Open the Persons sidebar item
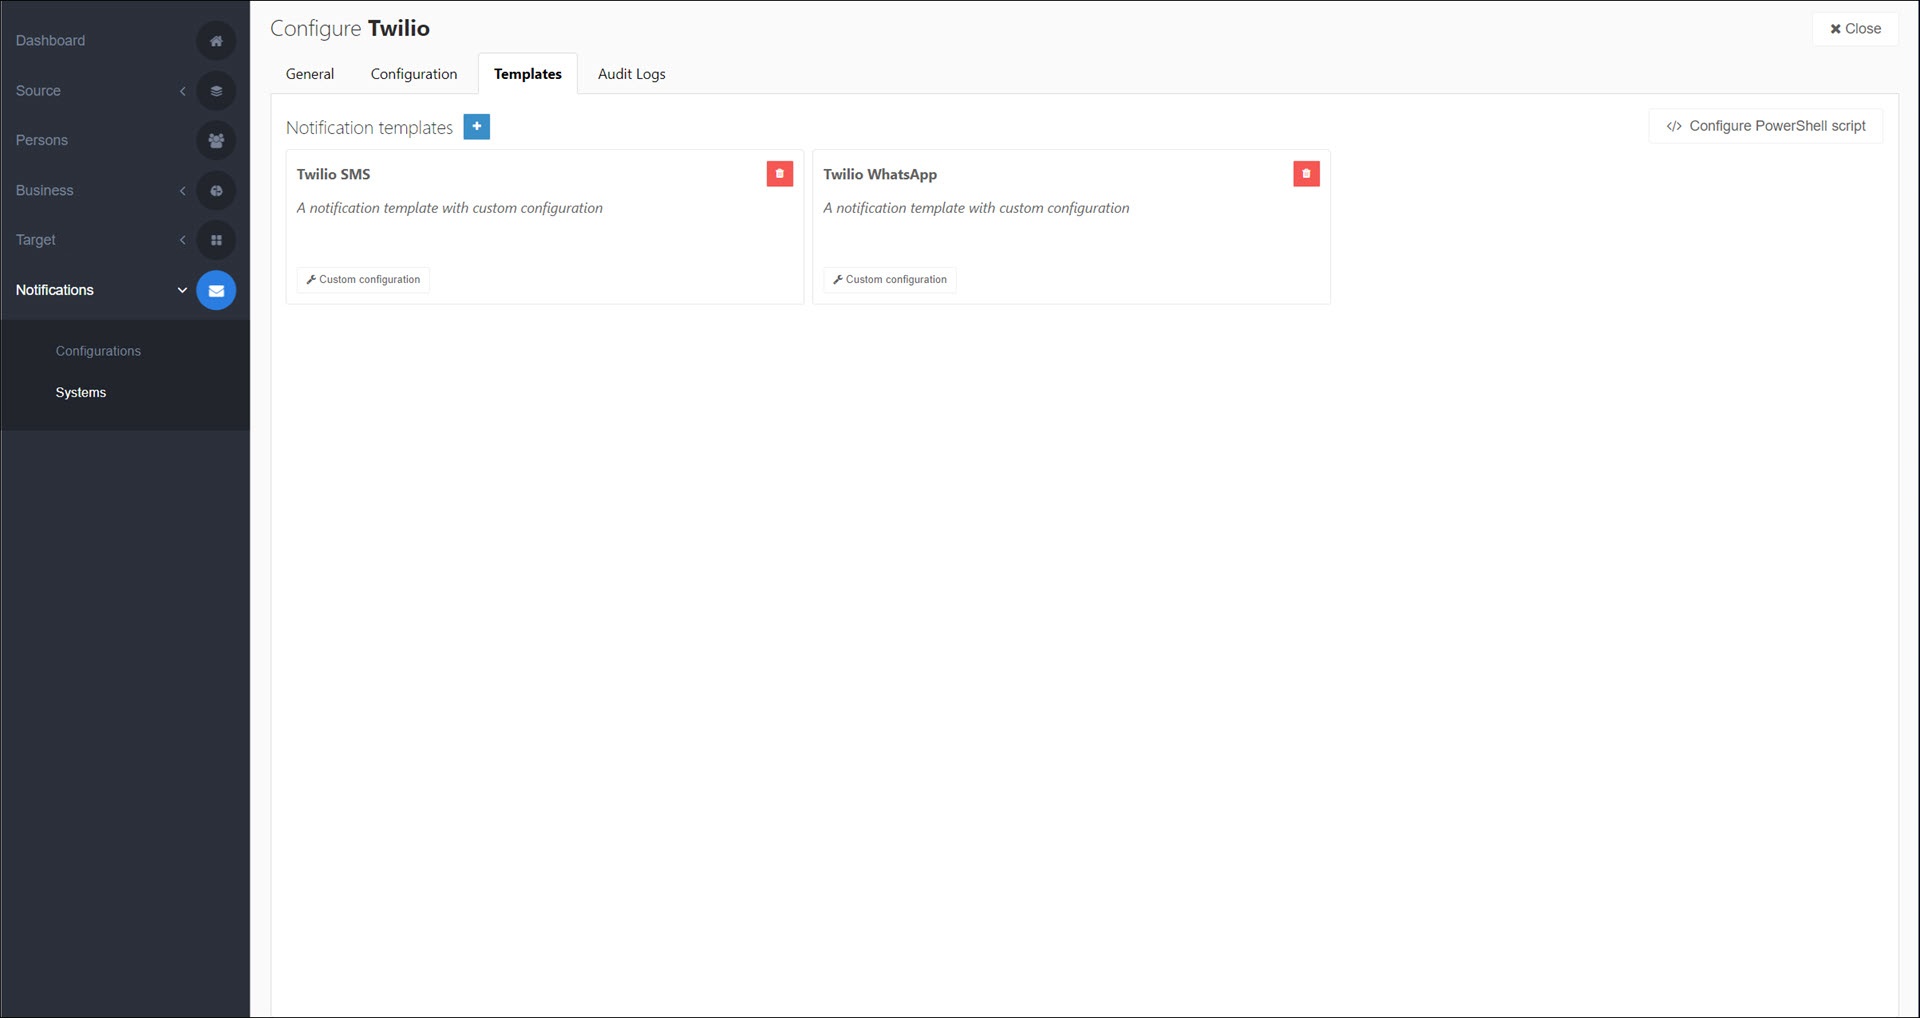 pos(42,141)
